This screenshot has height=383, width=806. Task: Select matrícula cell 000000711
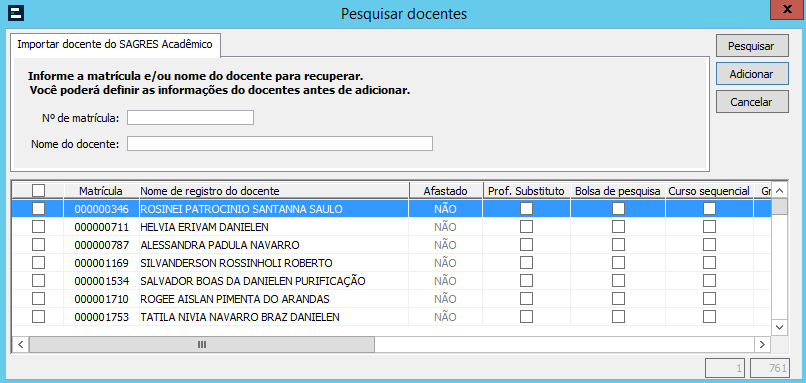point(101,227)
